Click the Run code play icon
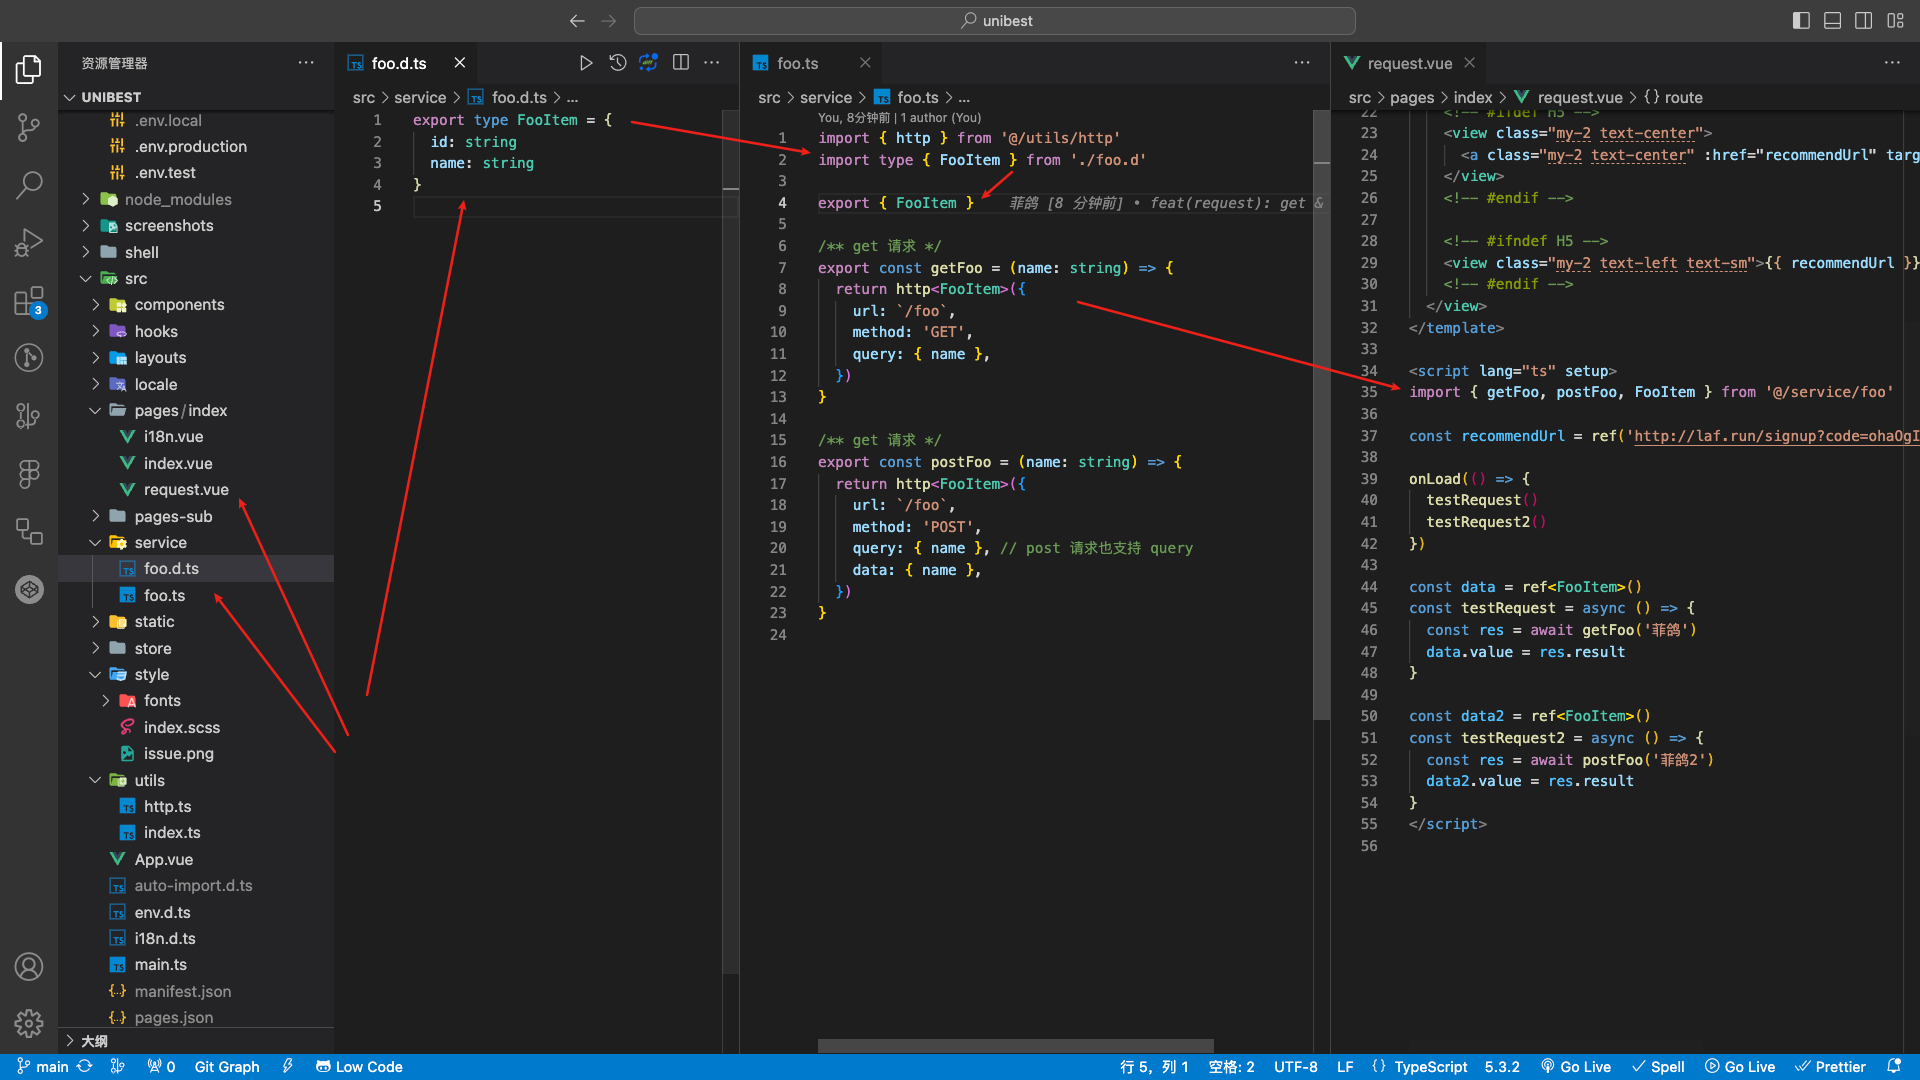 [586, 63]
